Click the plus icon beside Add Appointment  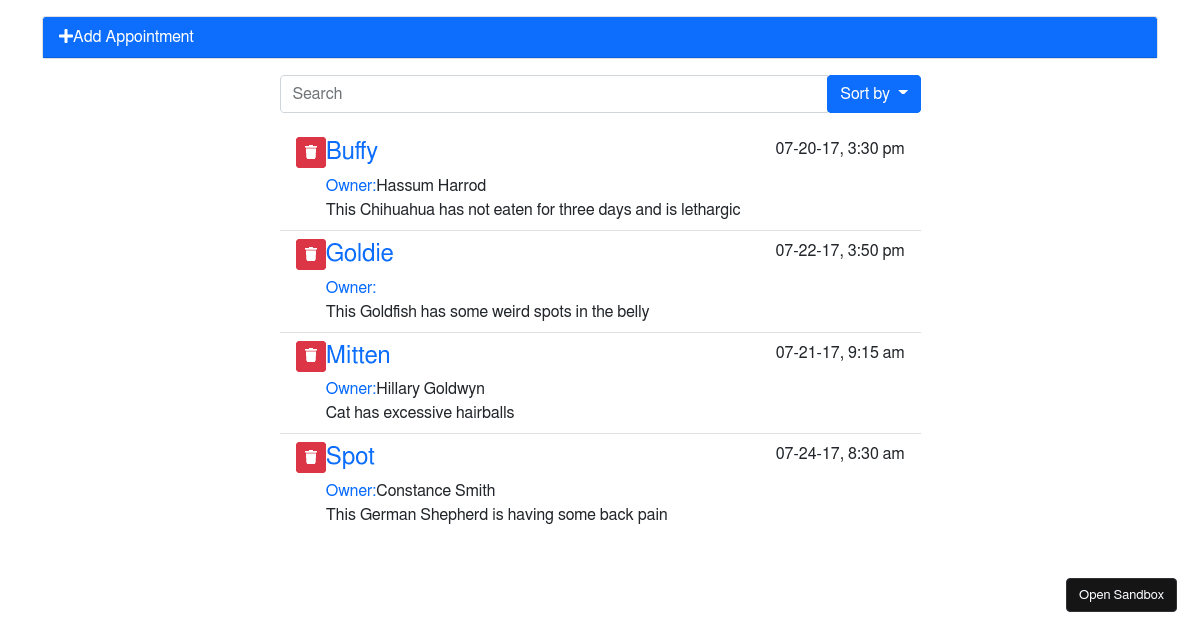tap(66, 37)
